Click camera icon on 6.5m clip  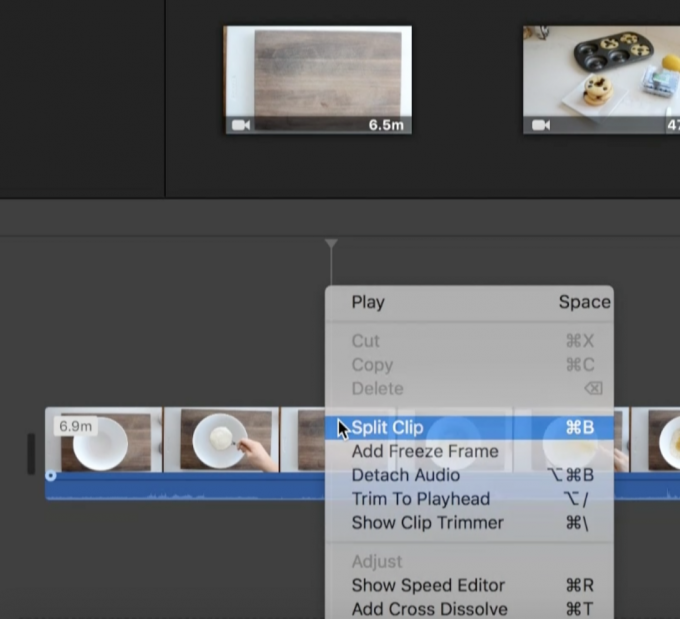point(241,125)
